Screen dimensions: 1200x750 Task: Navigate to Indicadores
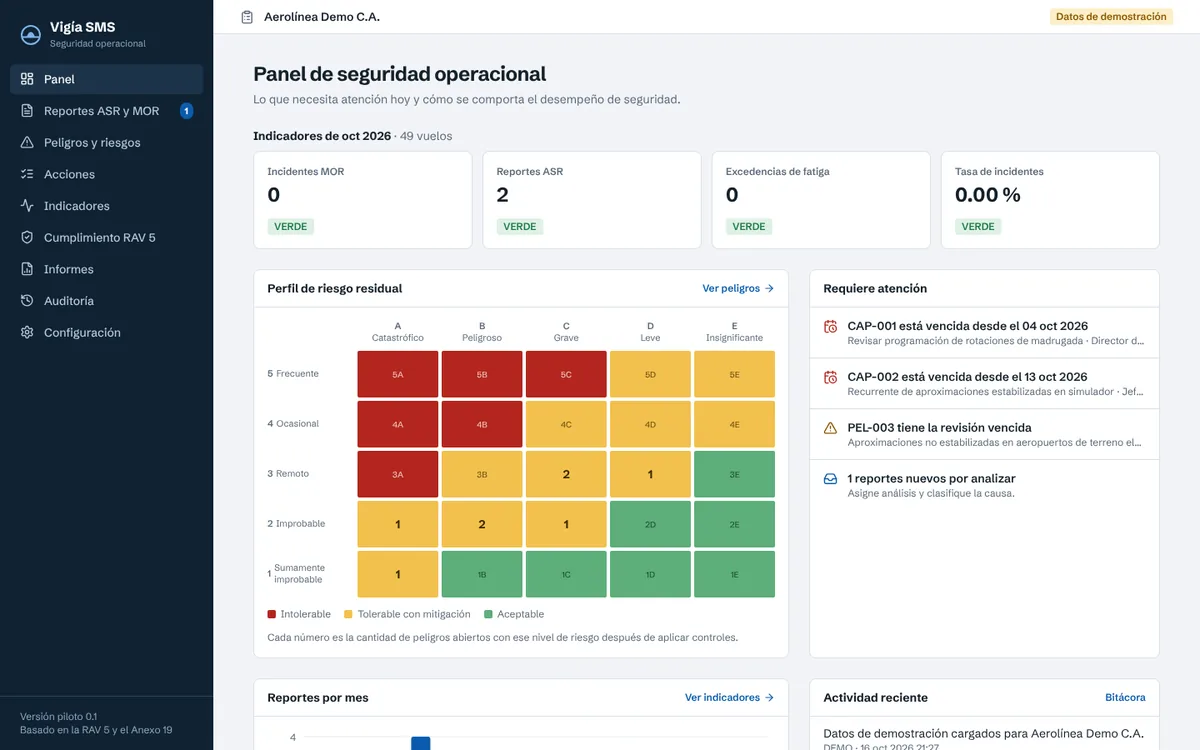(107, 206)
